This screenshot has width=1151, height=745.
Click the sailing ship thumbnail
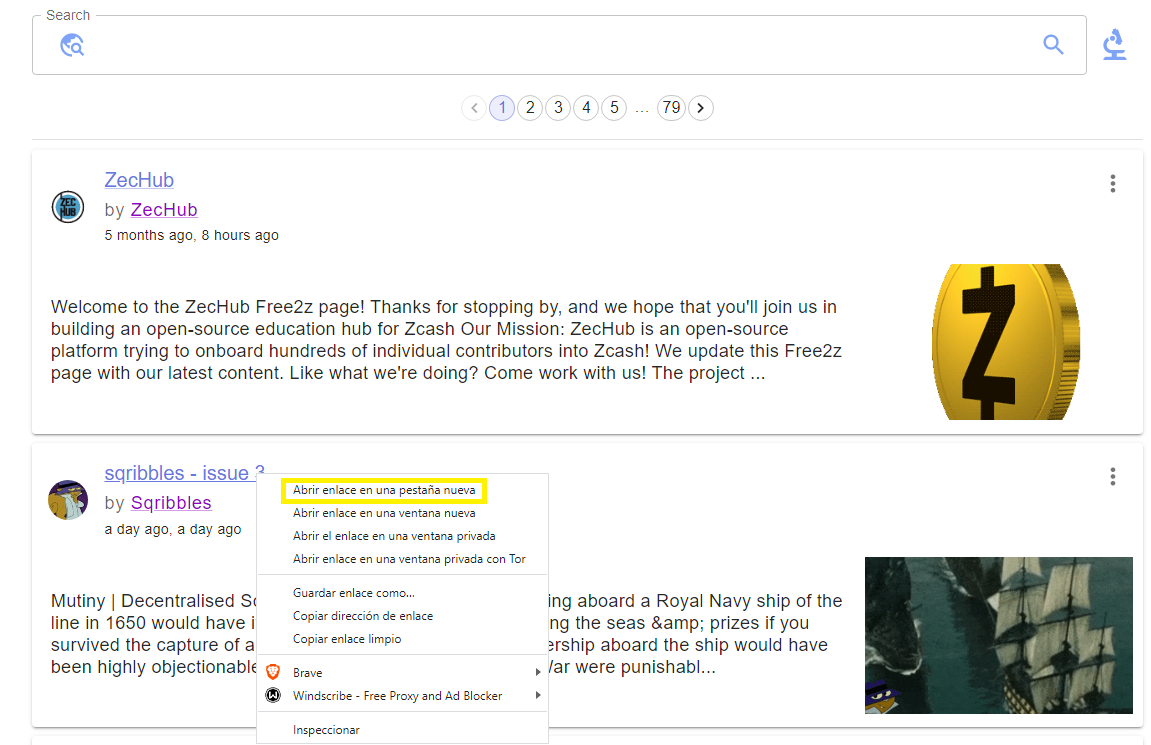click(x=998, y=635)
